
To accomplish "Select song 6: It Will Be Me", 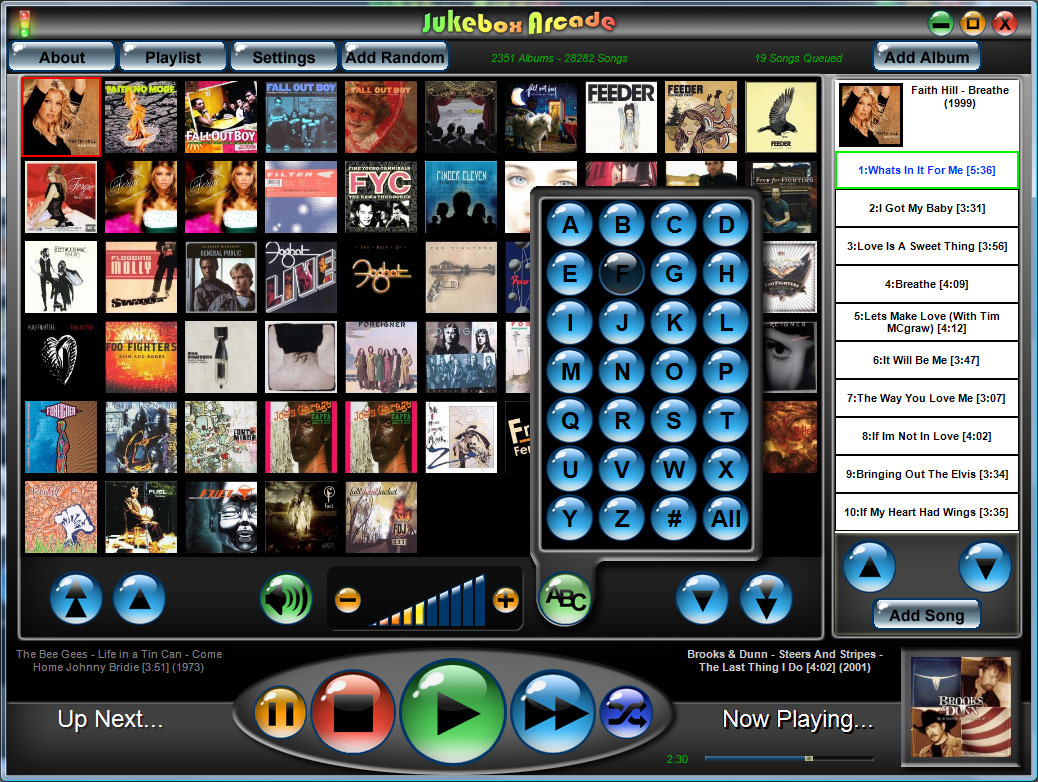I will [927, 360].
